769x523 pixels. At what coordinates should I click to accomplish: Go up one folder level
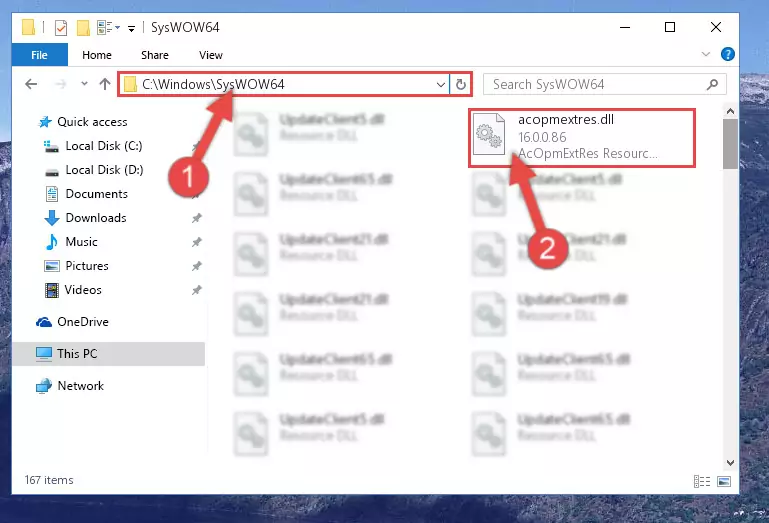[104, 84]
